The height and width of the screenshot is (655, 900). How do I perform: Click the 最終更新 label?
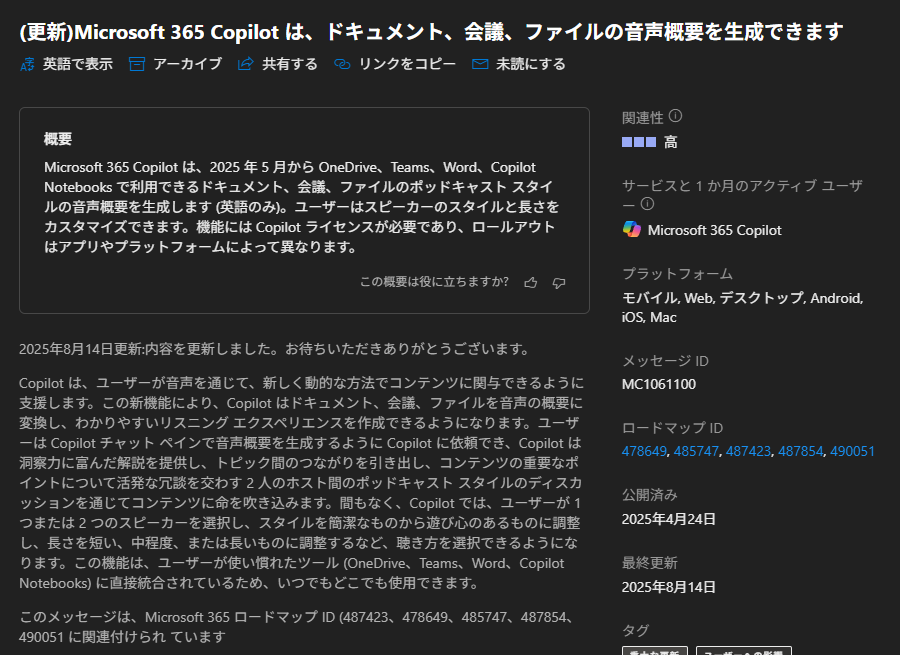(x=650, y=563)
